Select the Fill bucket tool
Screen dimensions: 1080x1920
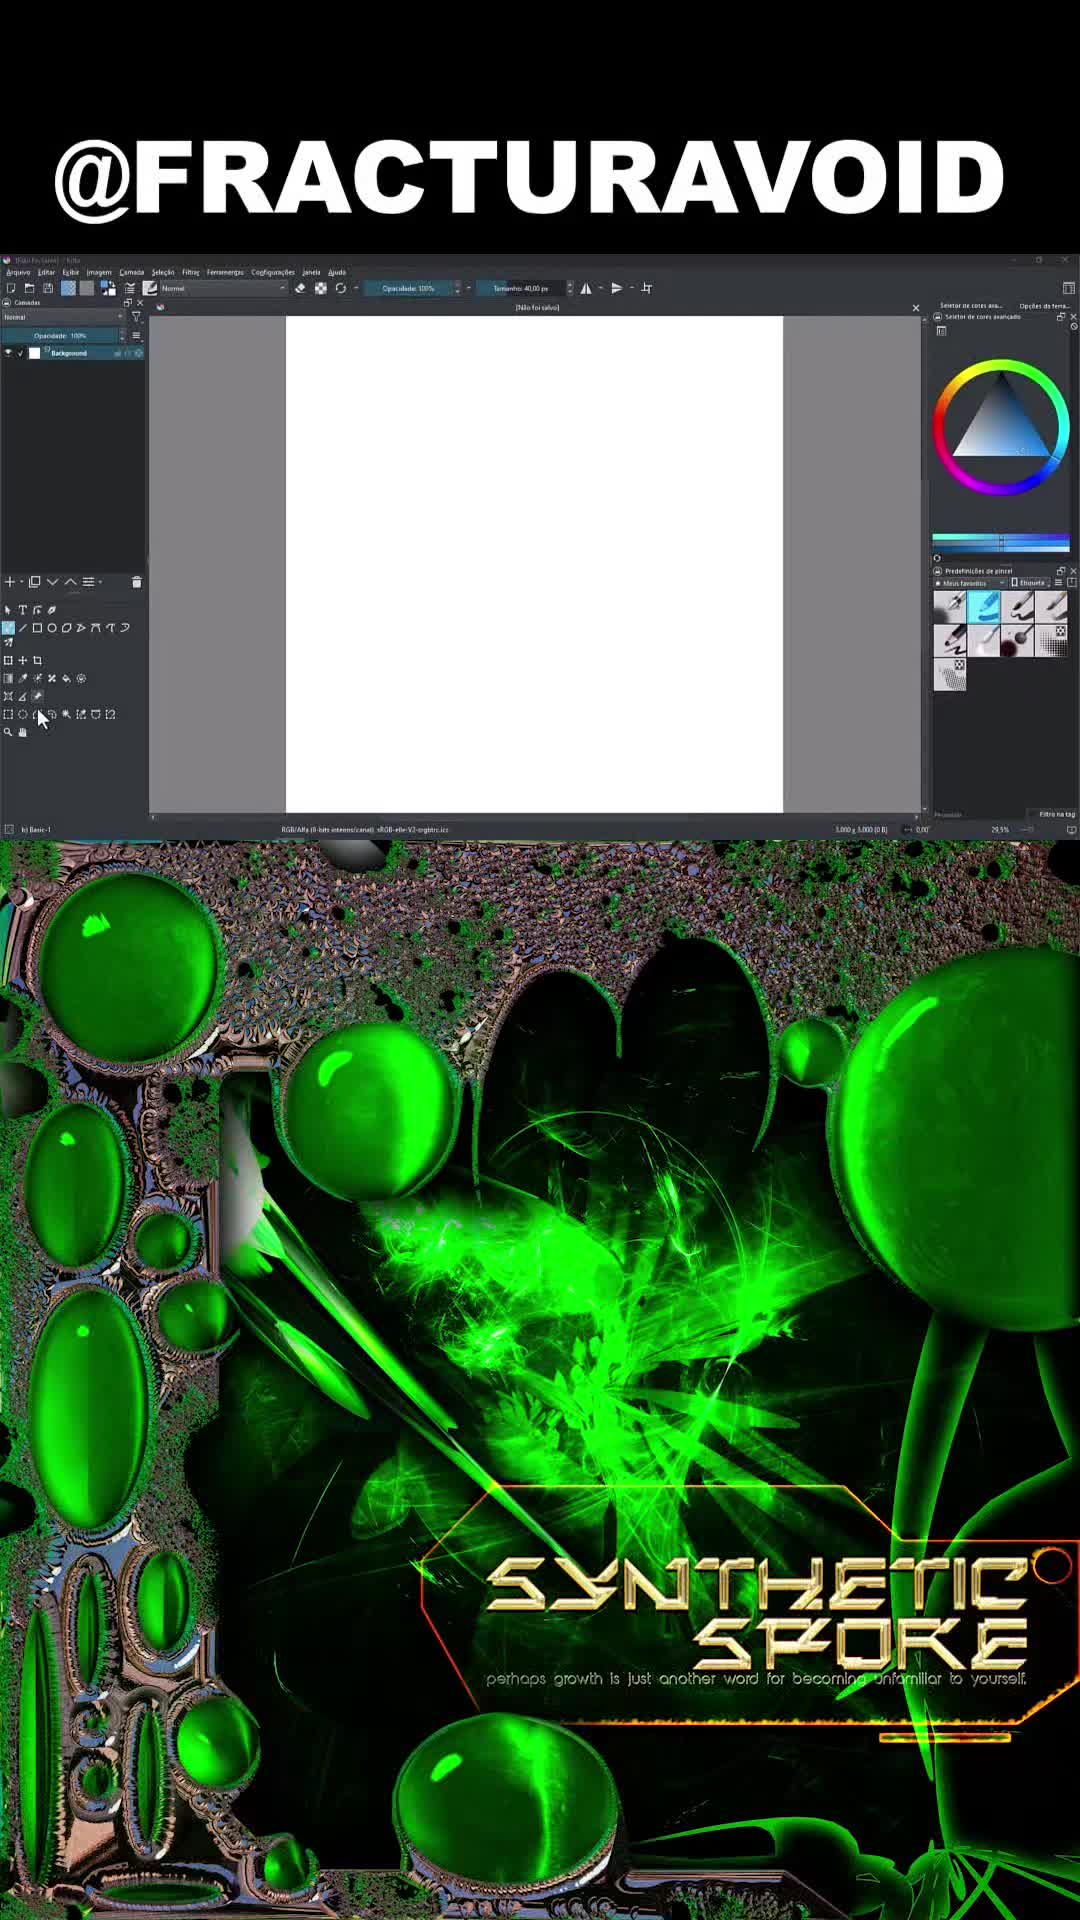pos(66,678)
